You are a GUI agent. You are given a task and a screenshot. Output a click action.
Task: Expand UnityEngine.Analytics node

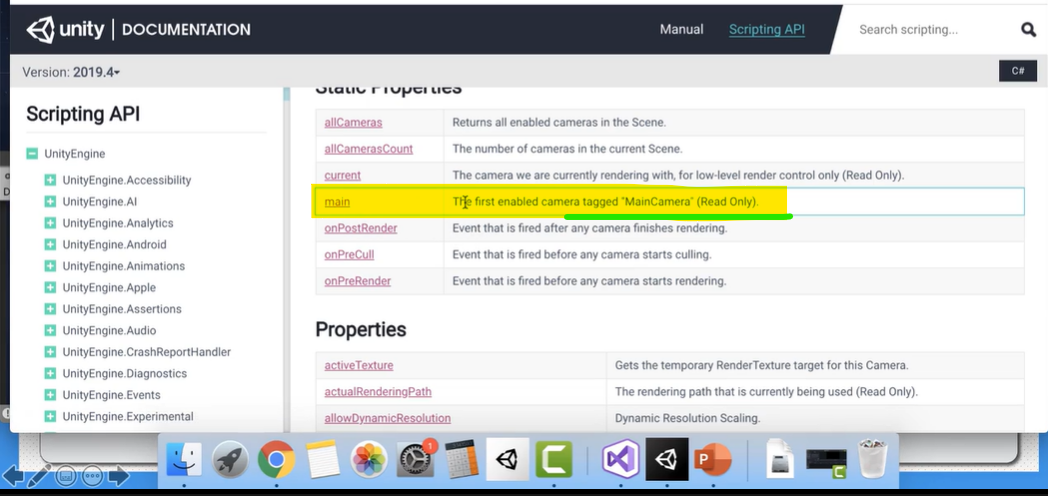(50, 223)
